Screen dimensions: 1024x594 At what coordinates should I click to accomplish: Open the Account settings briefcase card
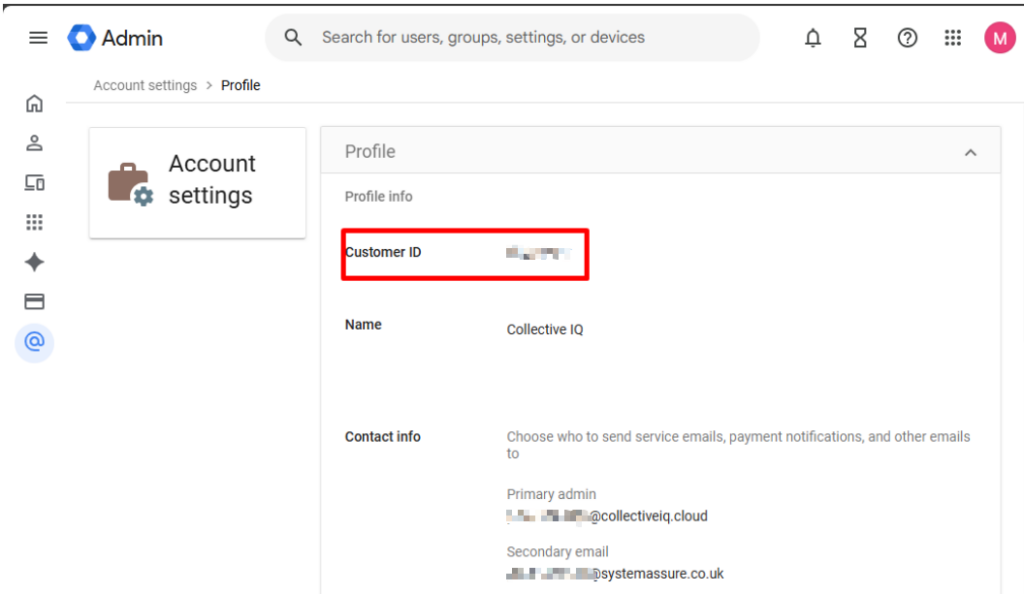click(x=197, y=182)
